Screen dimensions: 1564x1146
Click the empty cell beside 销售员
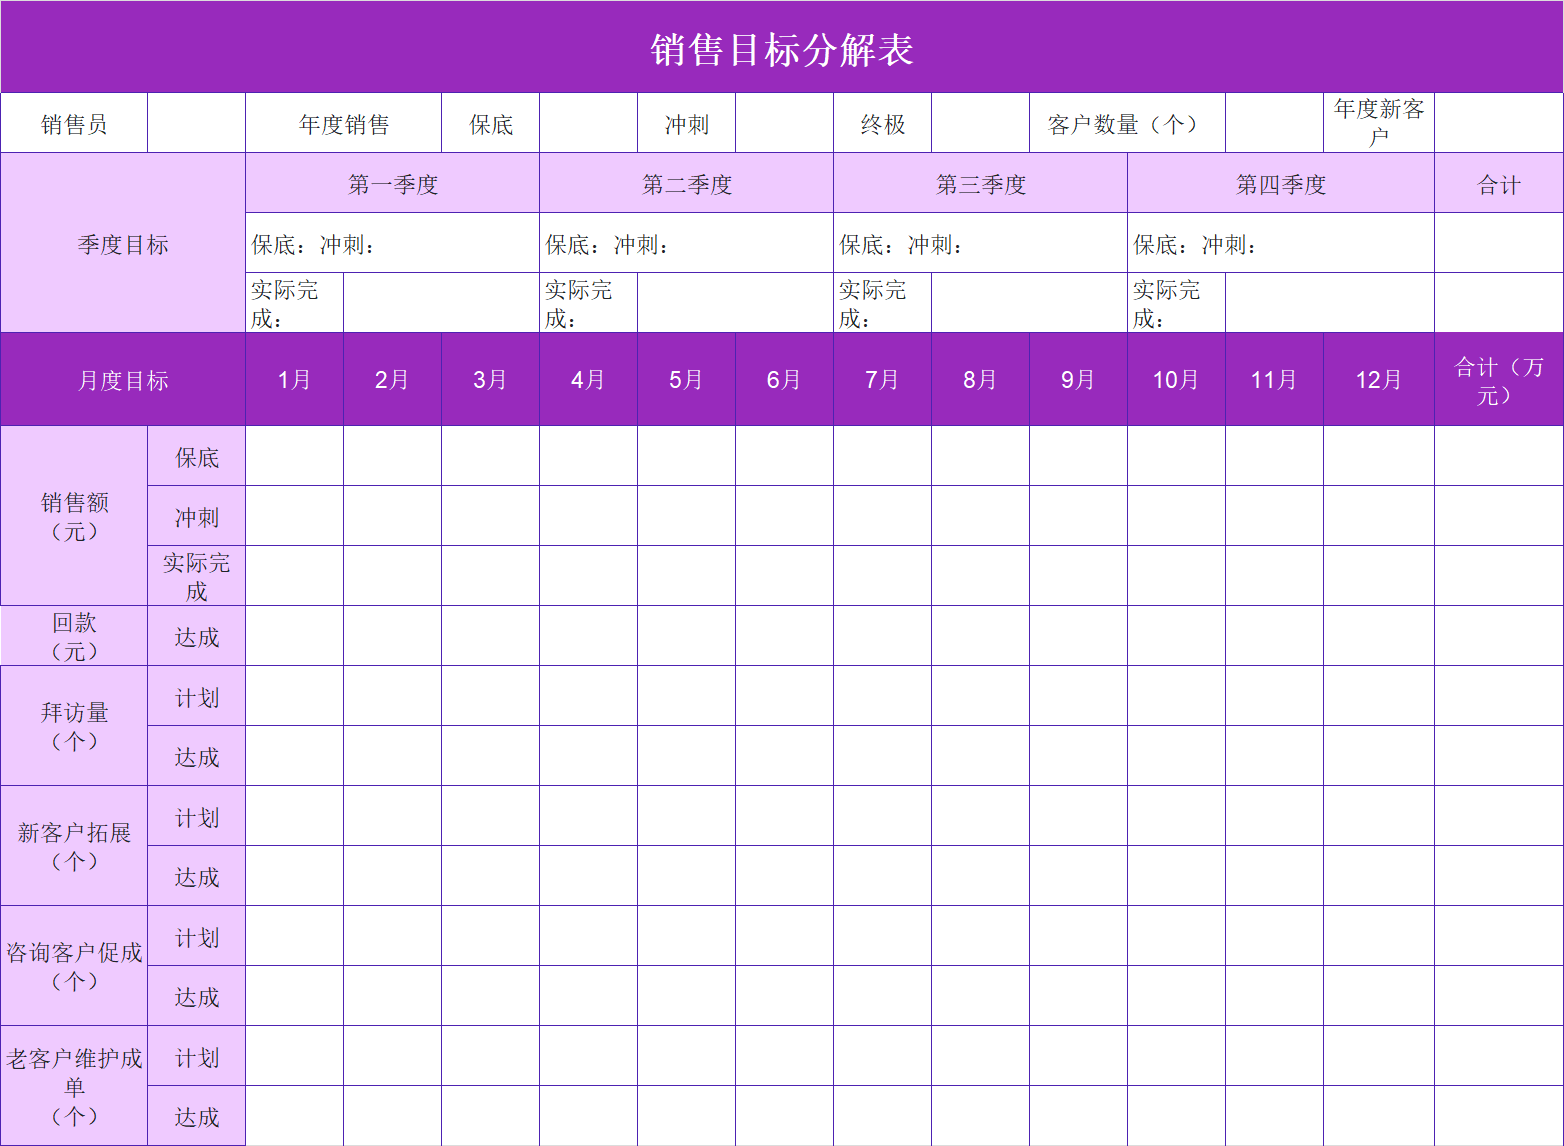click(196, 122)
